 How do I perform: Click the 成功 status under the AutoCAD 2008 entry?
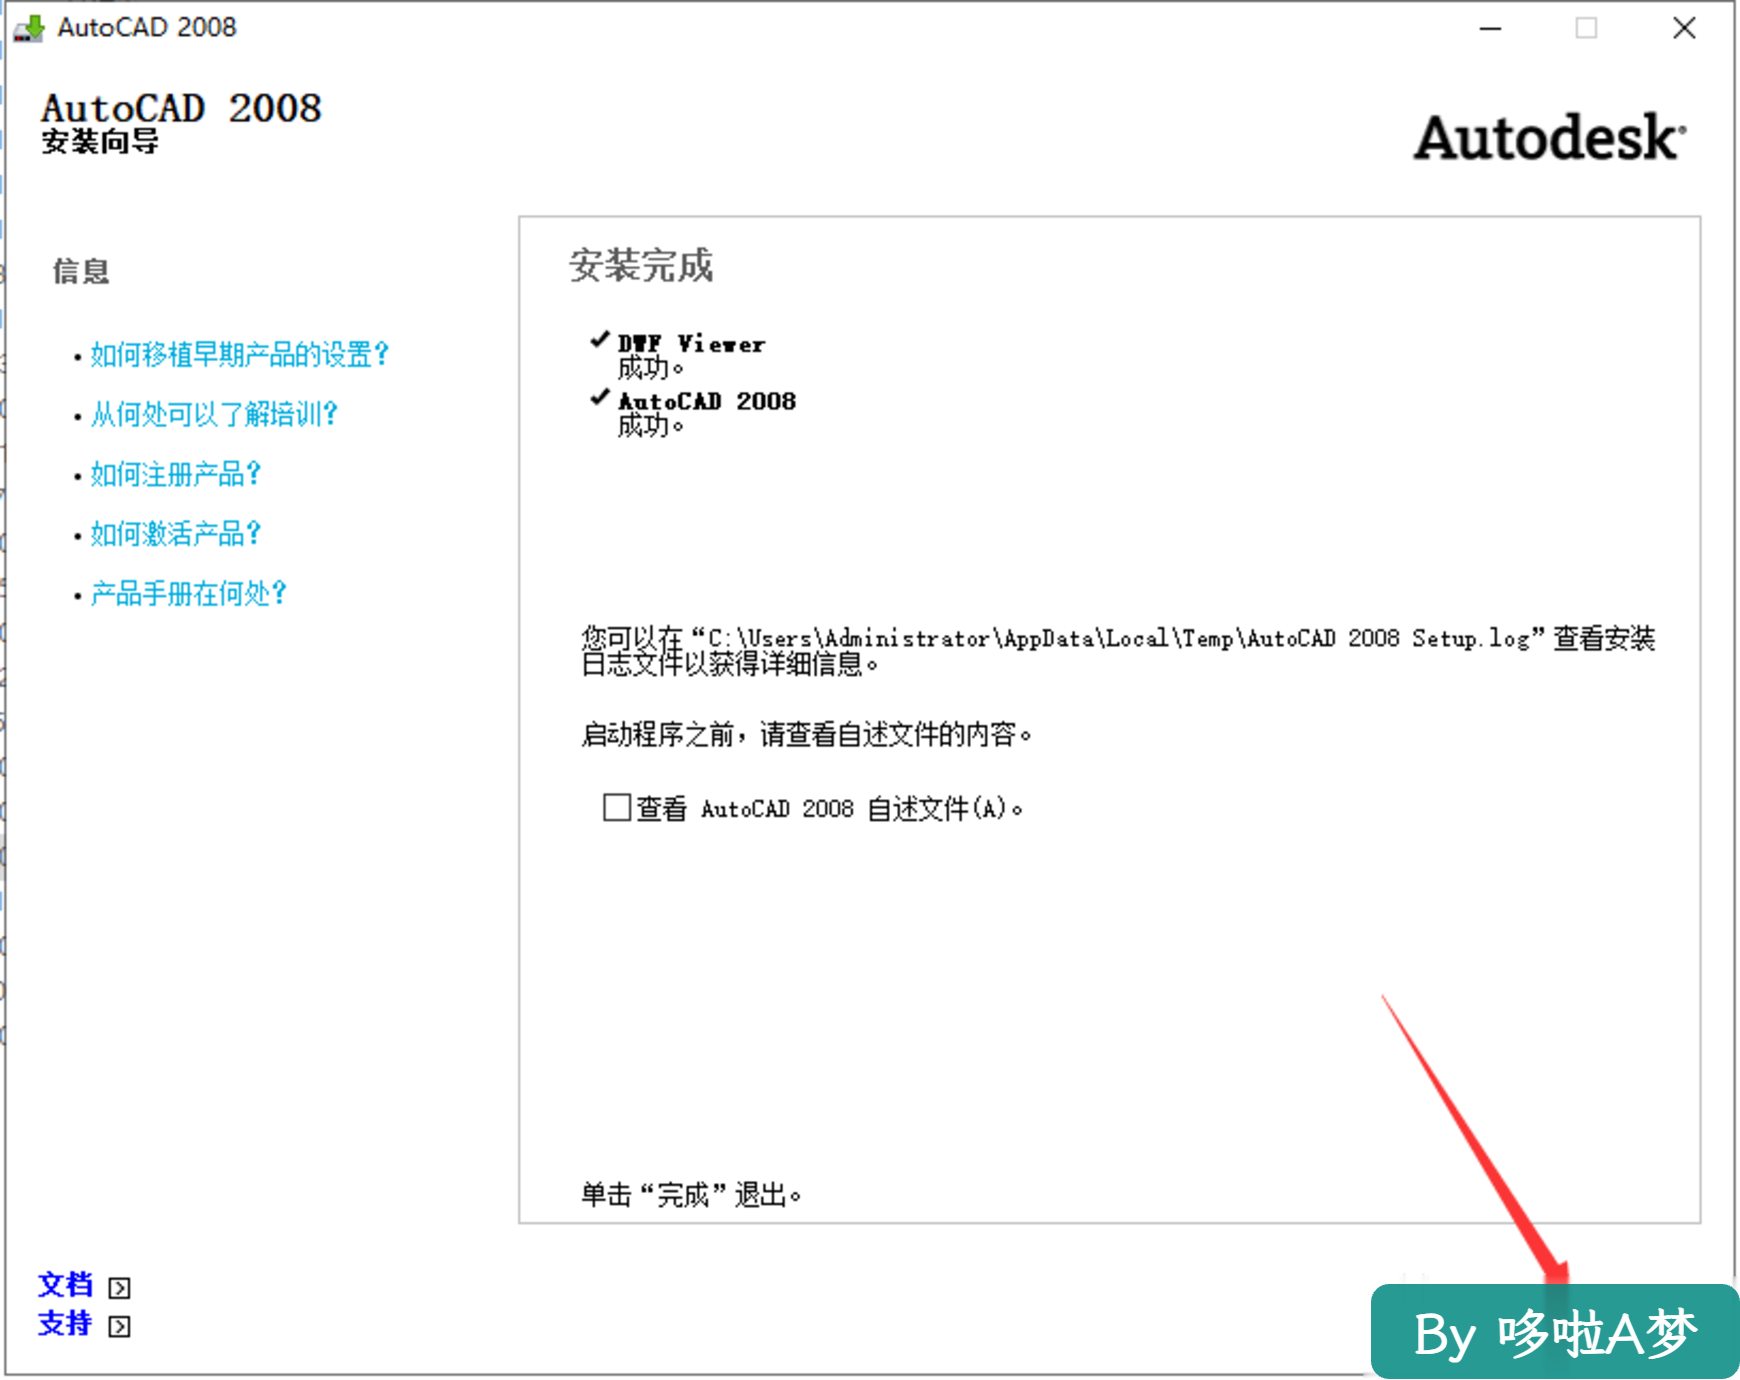650,426
